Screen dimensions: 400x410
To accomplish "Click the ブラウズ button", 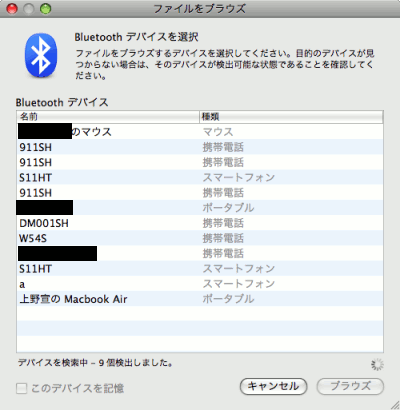I will (350, 386).
